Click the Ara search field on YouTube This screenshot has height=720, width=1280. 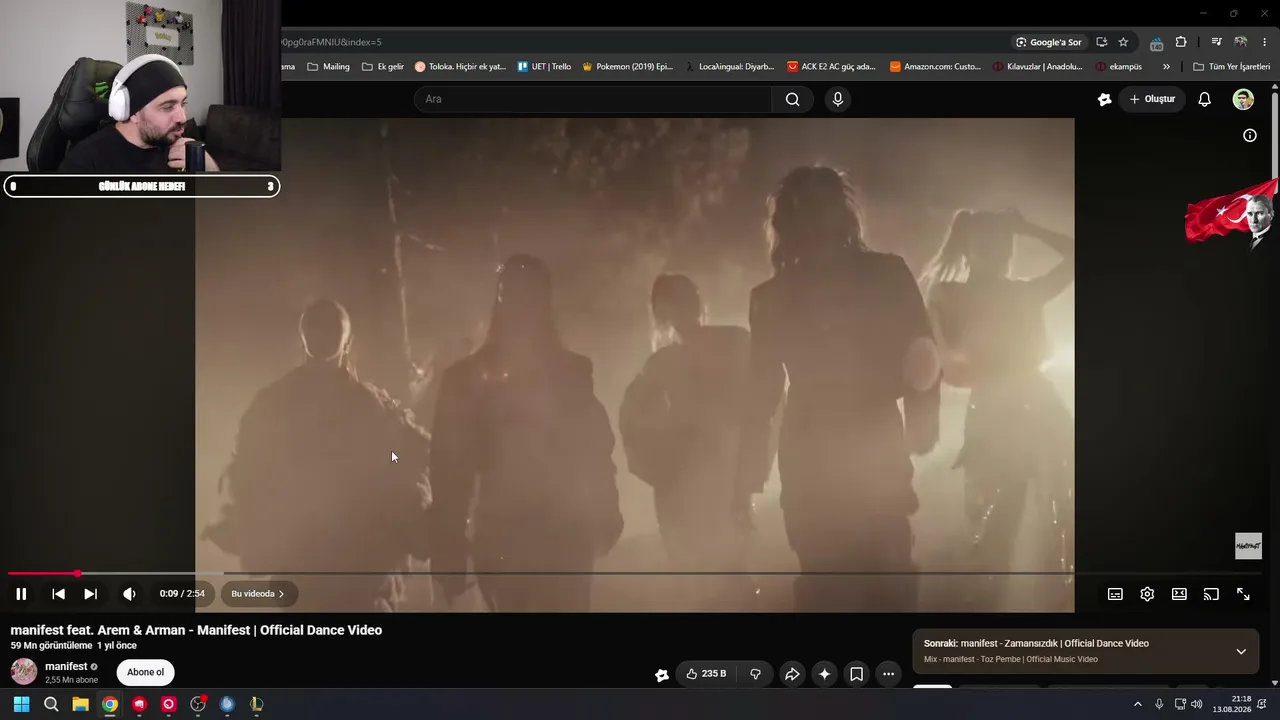click(x=592, y=99)
